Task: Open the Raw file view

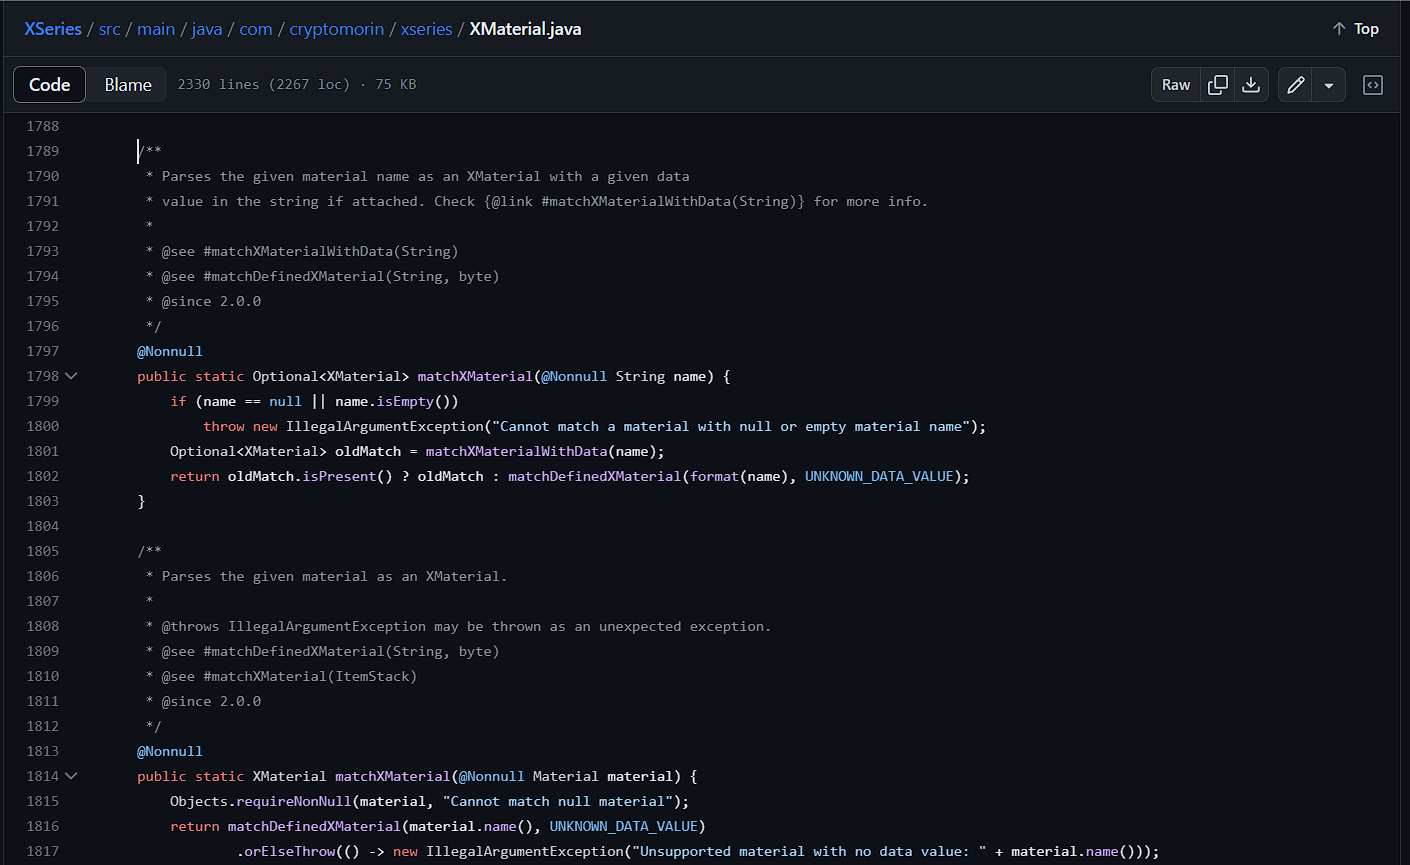Action: (x=1176, y=85)
